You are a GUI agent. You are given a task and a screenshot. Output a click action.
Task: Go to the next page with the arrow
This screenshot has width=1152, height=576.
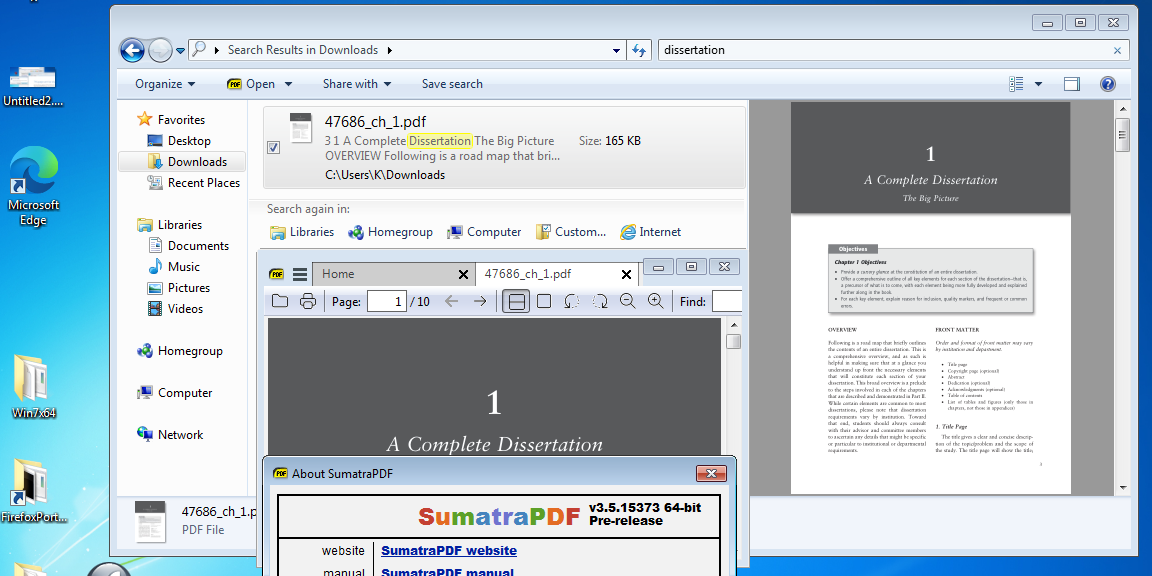click(x=480, y=300)
